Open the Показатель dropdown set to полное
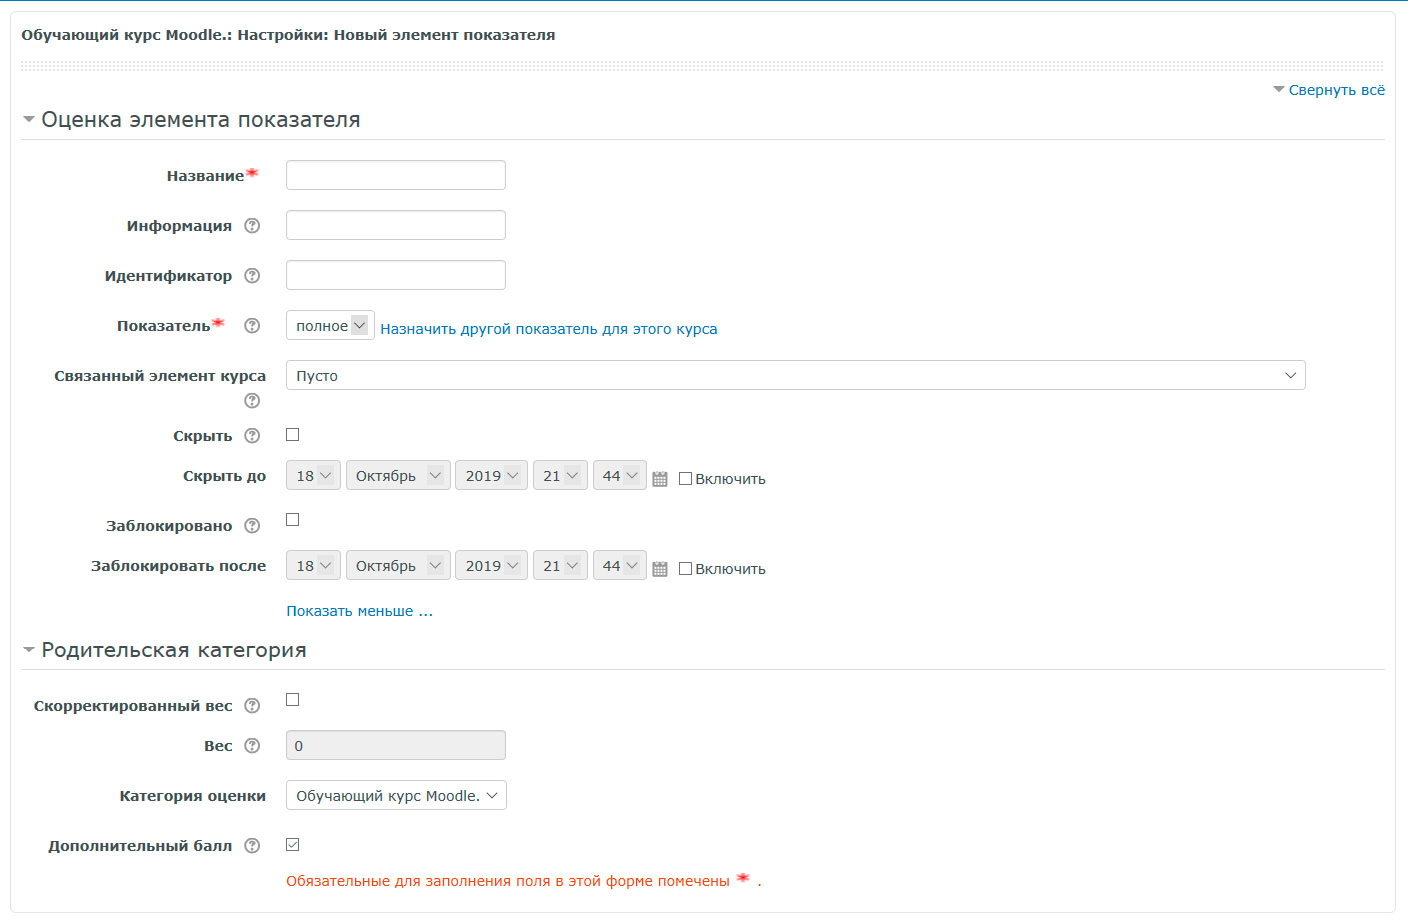The width and height of the screenshot is (1408, 923). click(330, 326)
